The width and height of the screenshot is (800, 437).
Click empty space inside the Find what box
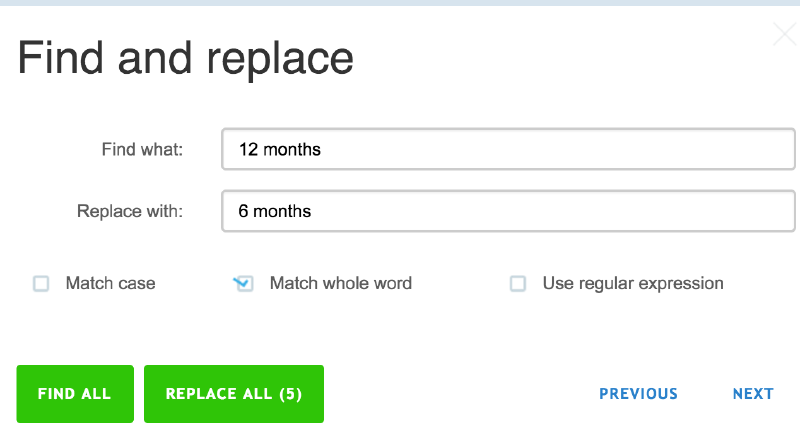600,150
